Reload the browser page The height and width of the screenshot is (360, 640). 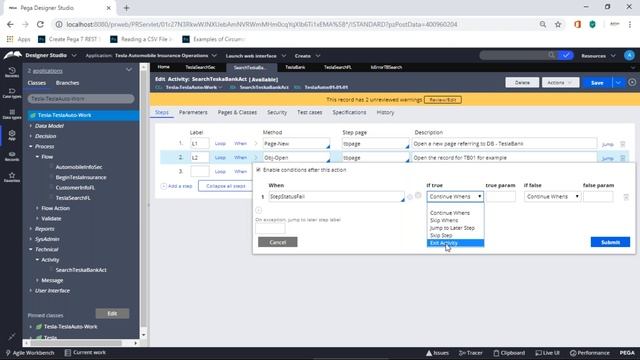[40, 24]
